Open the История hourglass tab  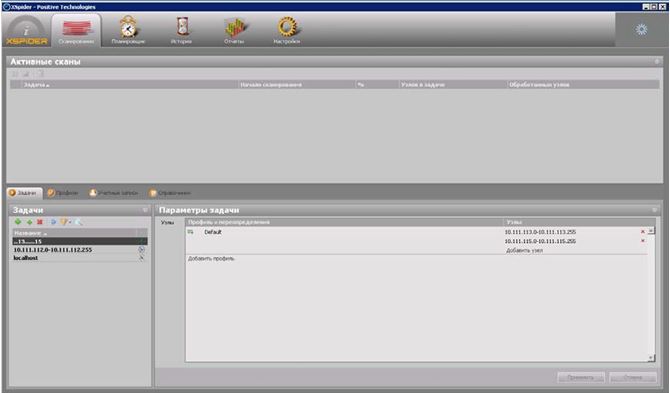(182, 30)
